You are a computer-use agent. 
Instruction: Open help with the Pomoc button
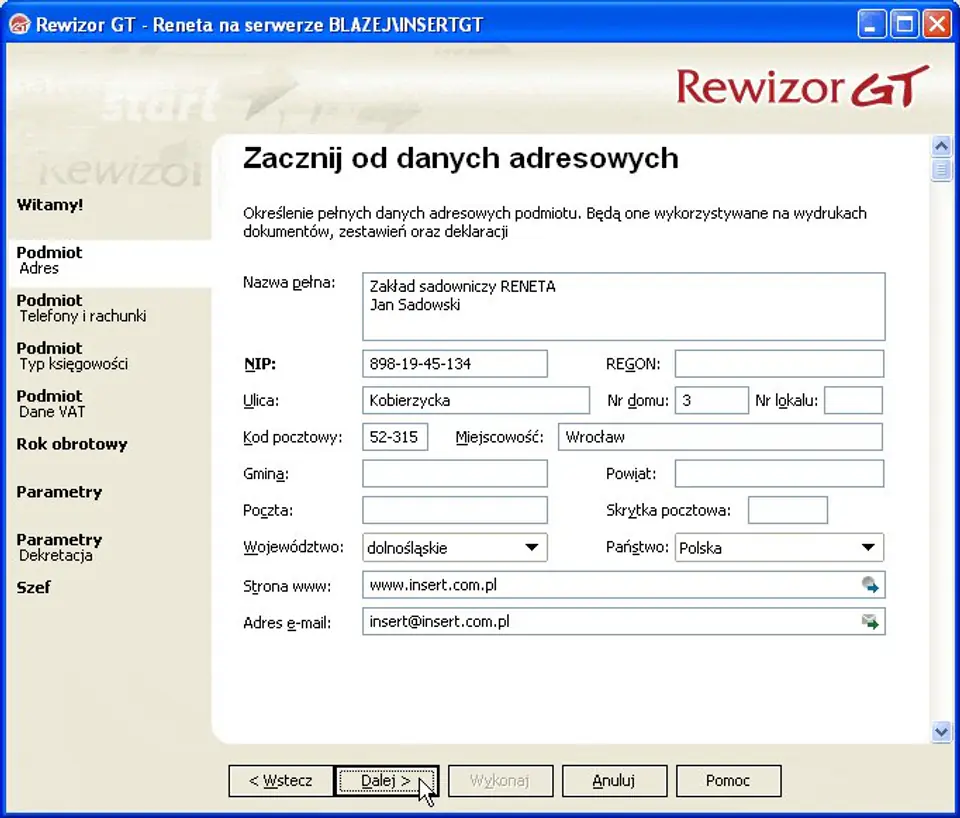tap(729, 781)
